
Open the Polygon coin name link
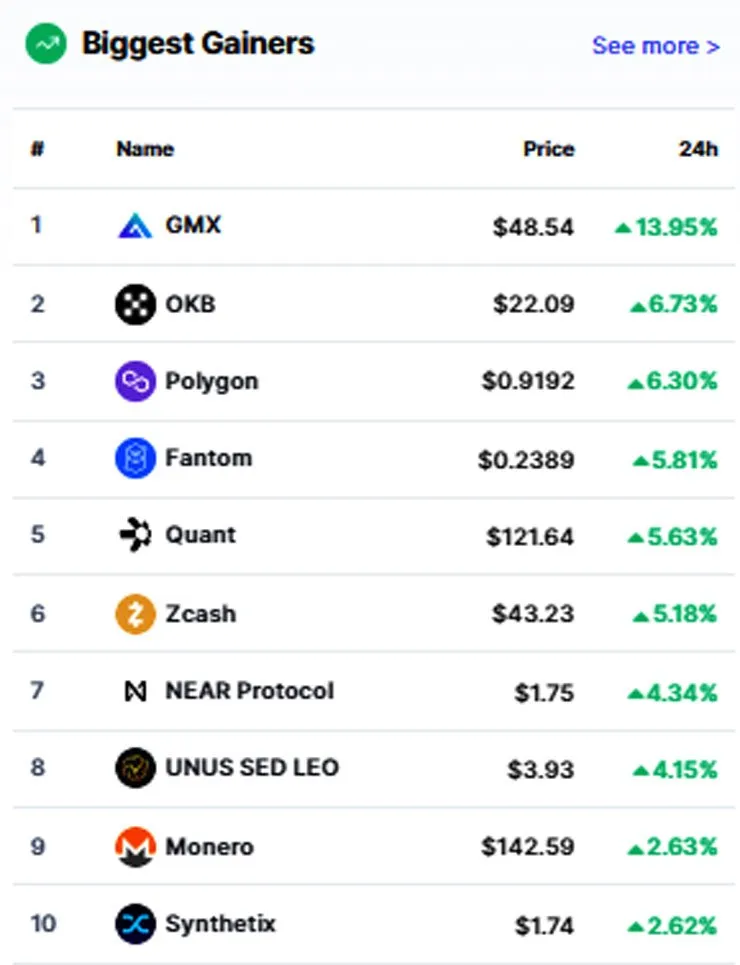point(212,382)
